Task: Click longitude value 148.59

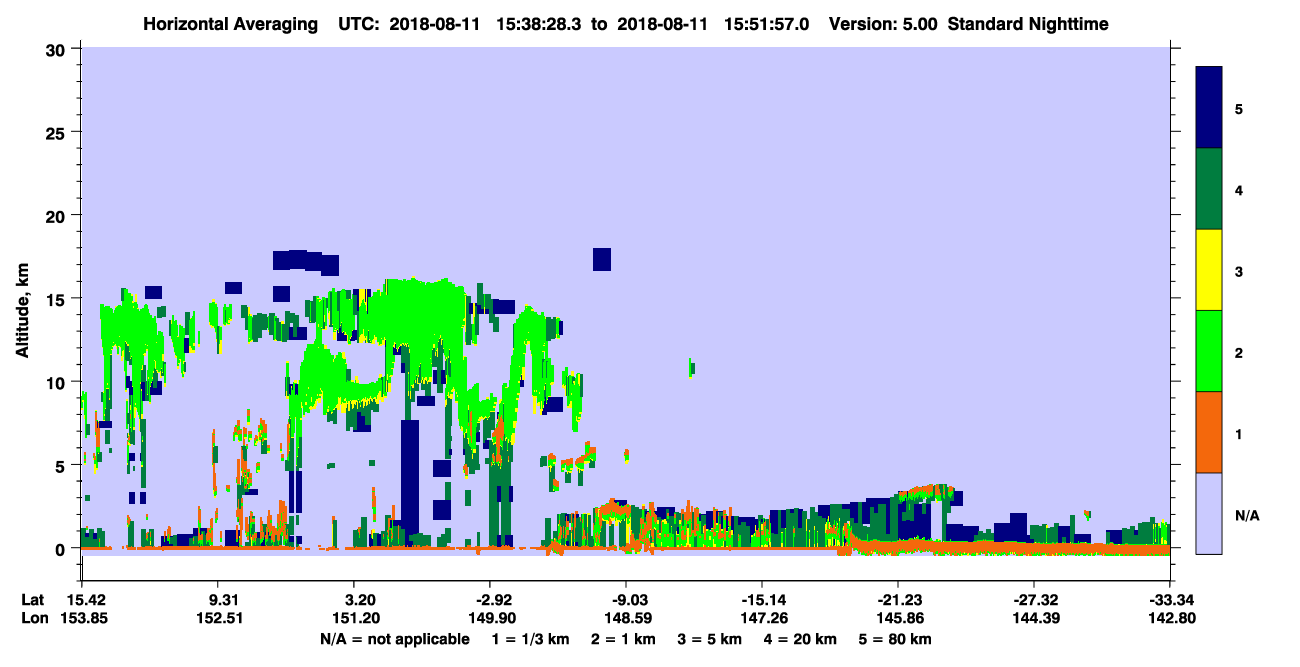Action: pyautogui.click(x=626, y=619)
